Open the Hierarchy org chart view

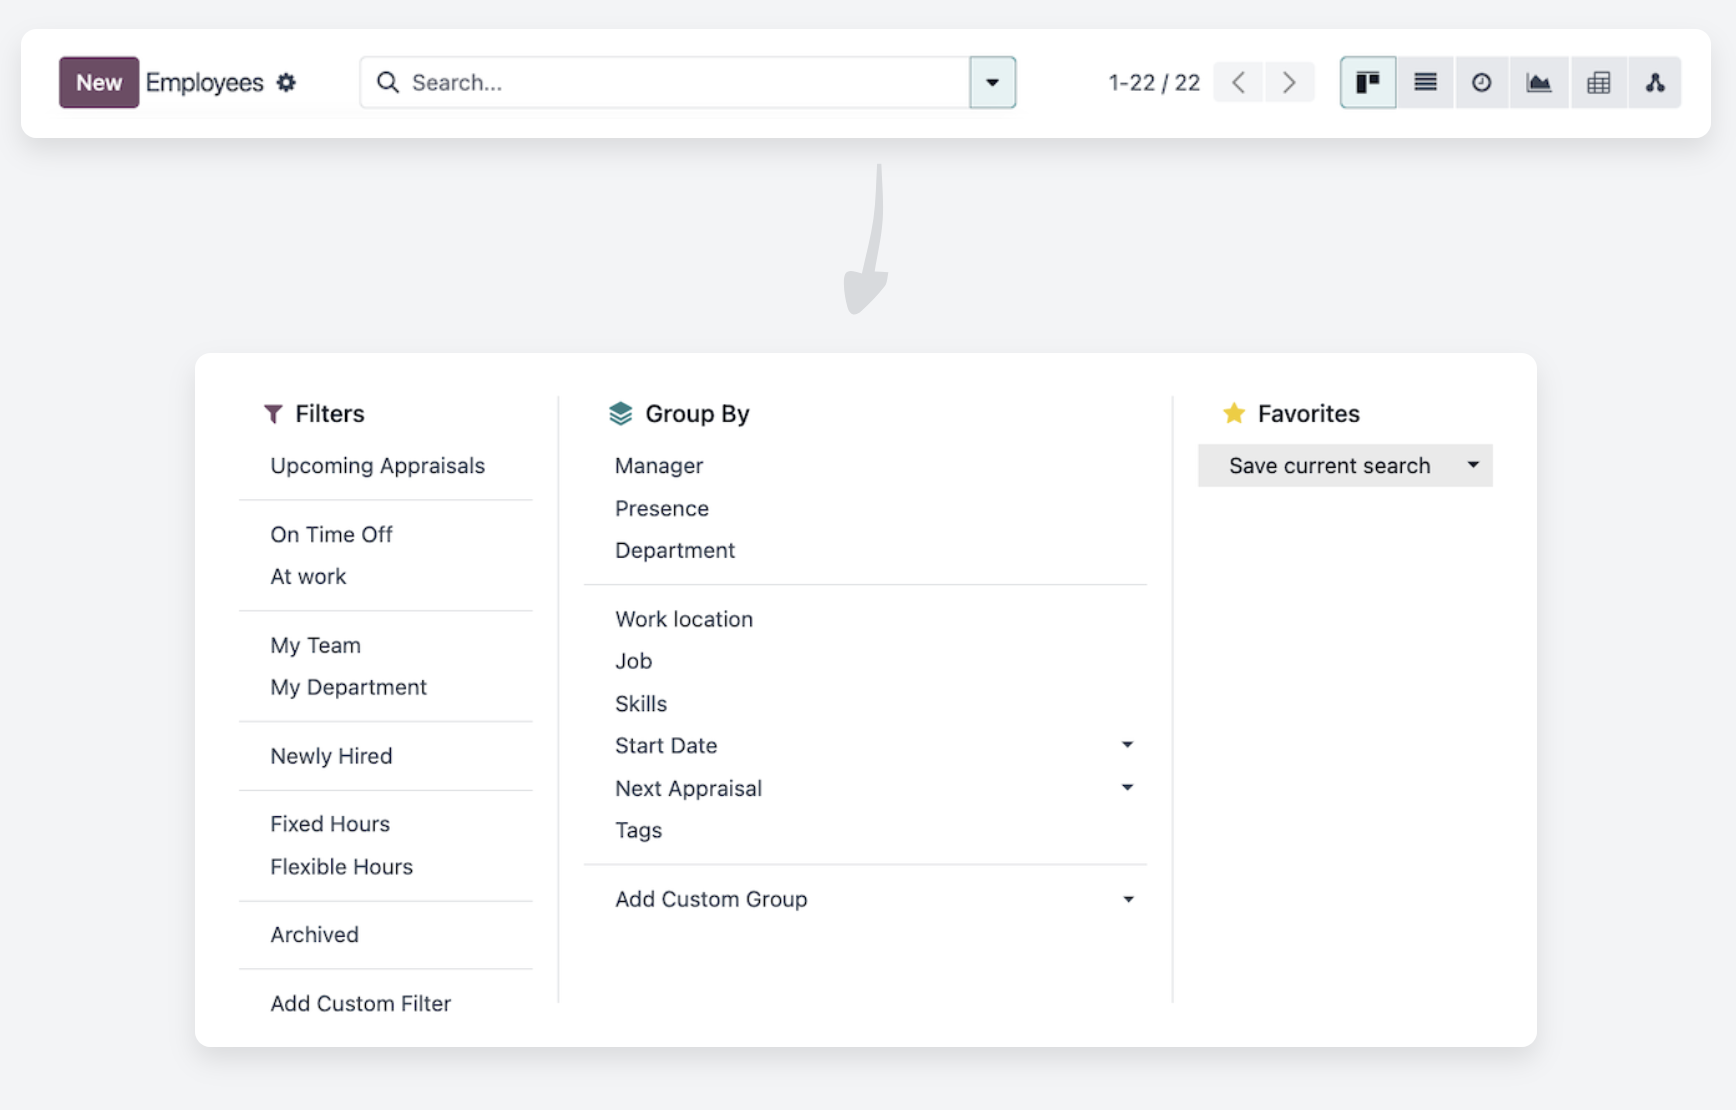(1655, 83)
